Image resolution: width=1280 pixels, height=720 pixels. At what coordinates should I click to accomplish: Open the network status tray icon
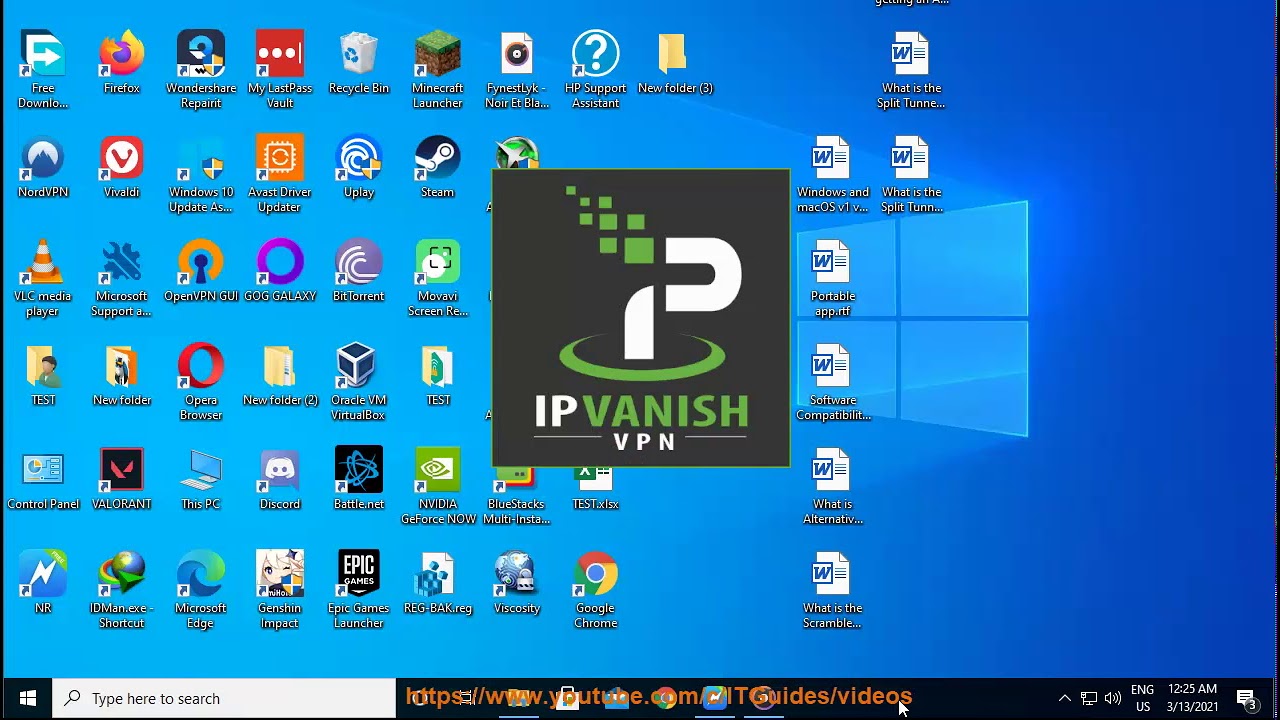click(x=1089, y=698)
